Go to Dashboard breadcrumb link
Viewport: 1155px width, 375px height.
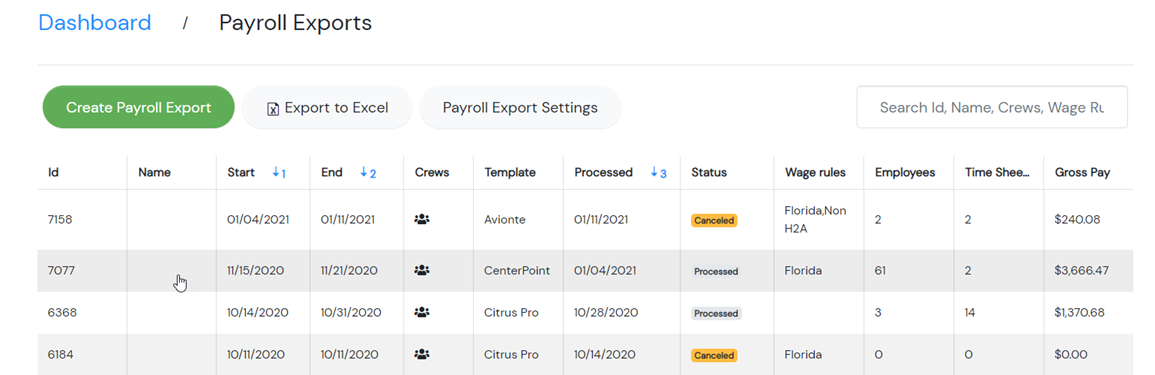pyautogui.click(x=95, y=23)
